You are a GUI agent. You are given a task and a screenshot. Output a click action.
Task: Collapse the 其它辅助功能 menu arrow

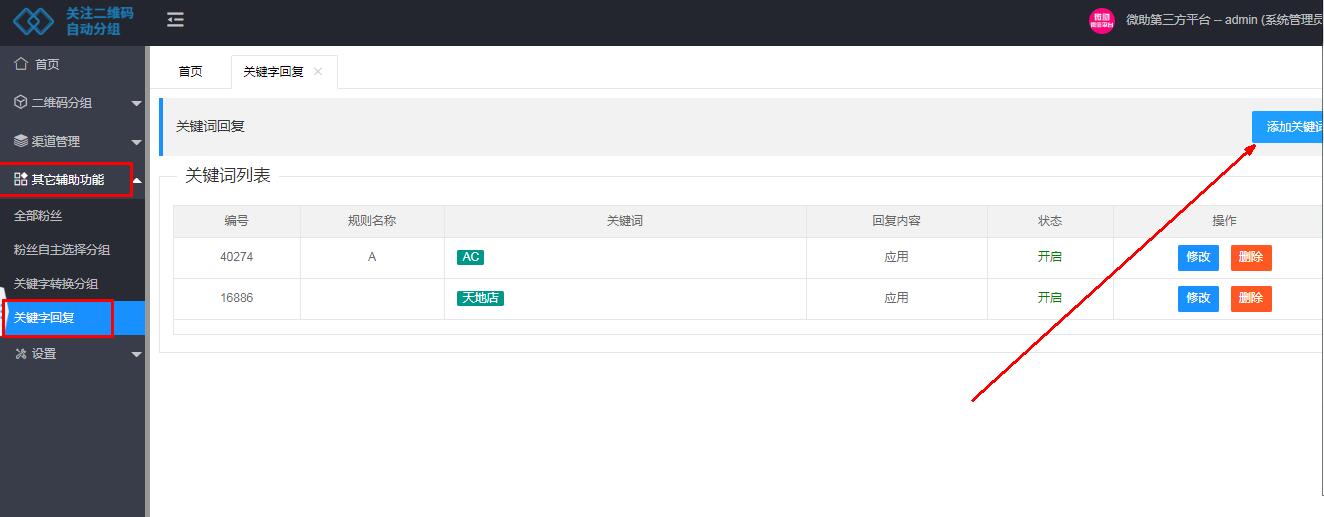(137, 180)
